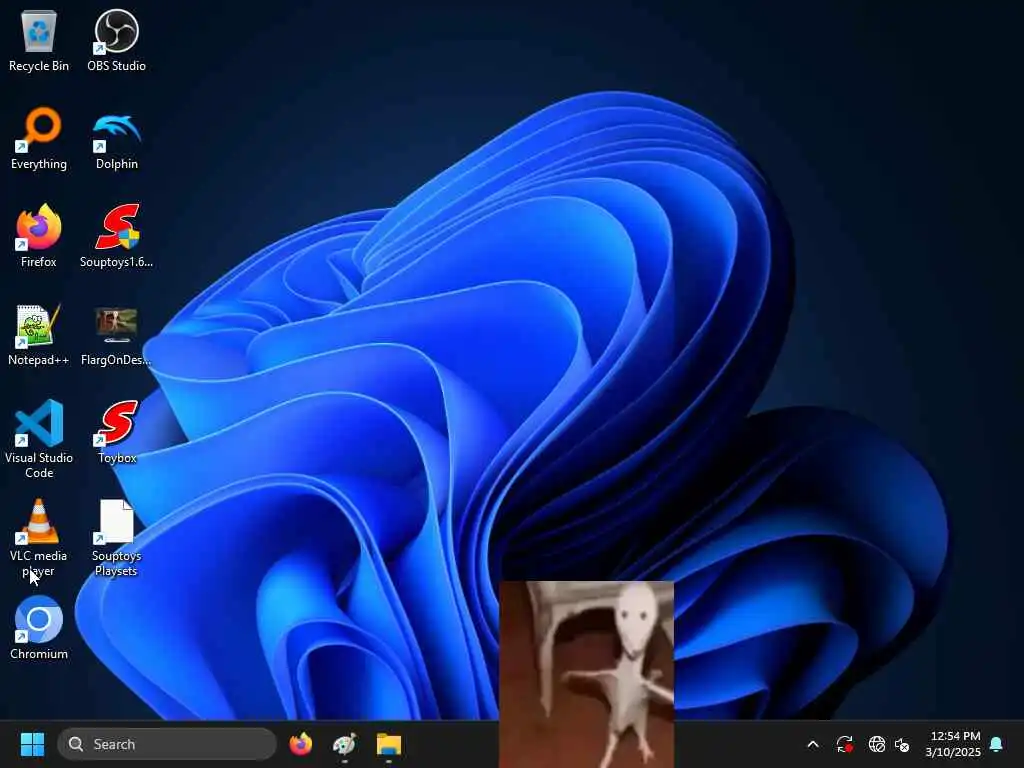
Task: Select the Everything search shortcut icon
Action: [x=39, y=138]
